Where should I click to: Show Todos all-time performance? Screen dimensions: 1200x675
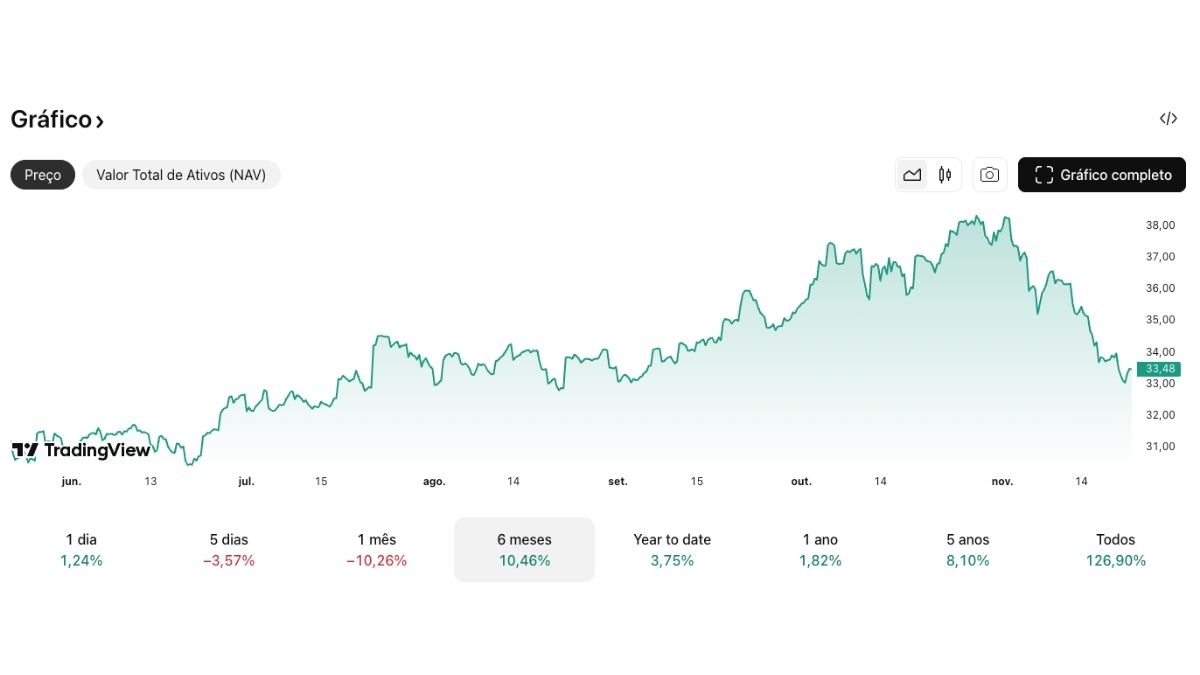tap(1116, 549)
